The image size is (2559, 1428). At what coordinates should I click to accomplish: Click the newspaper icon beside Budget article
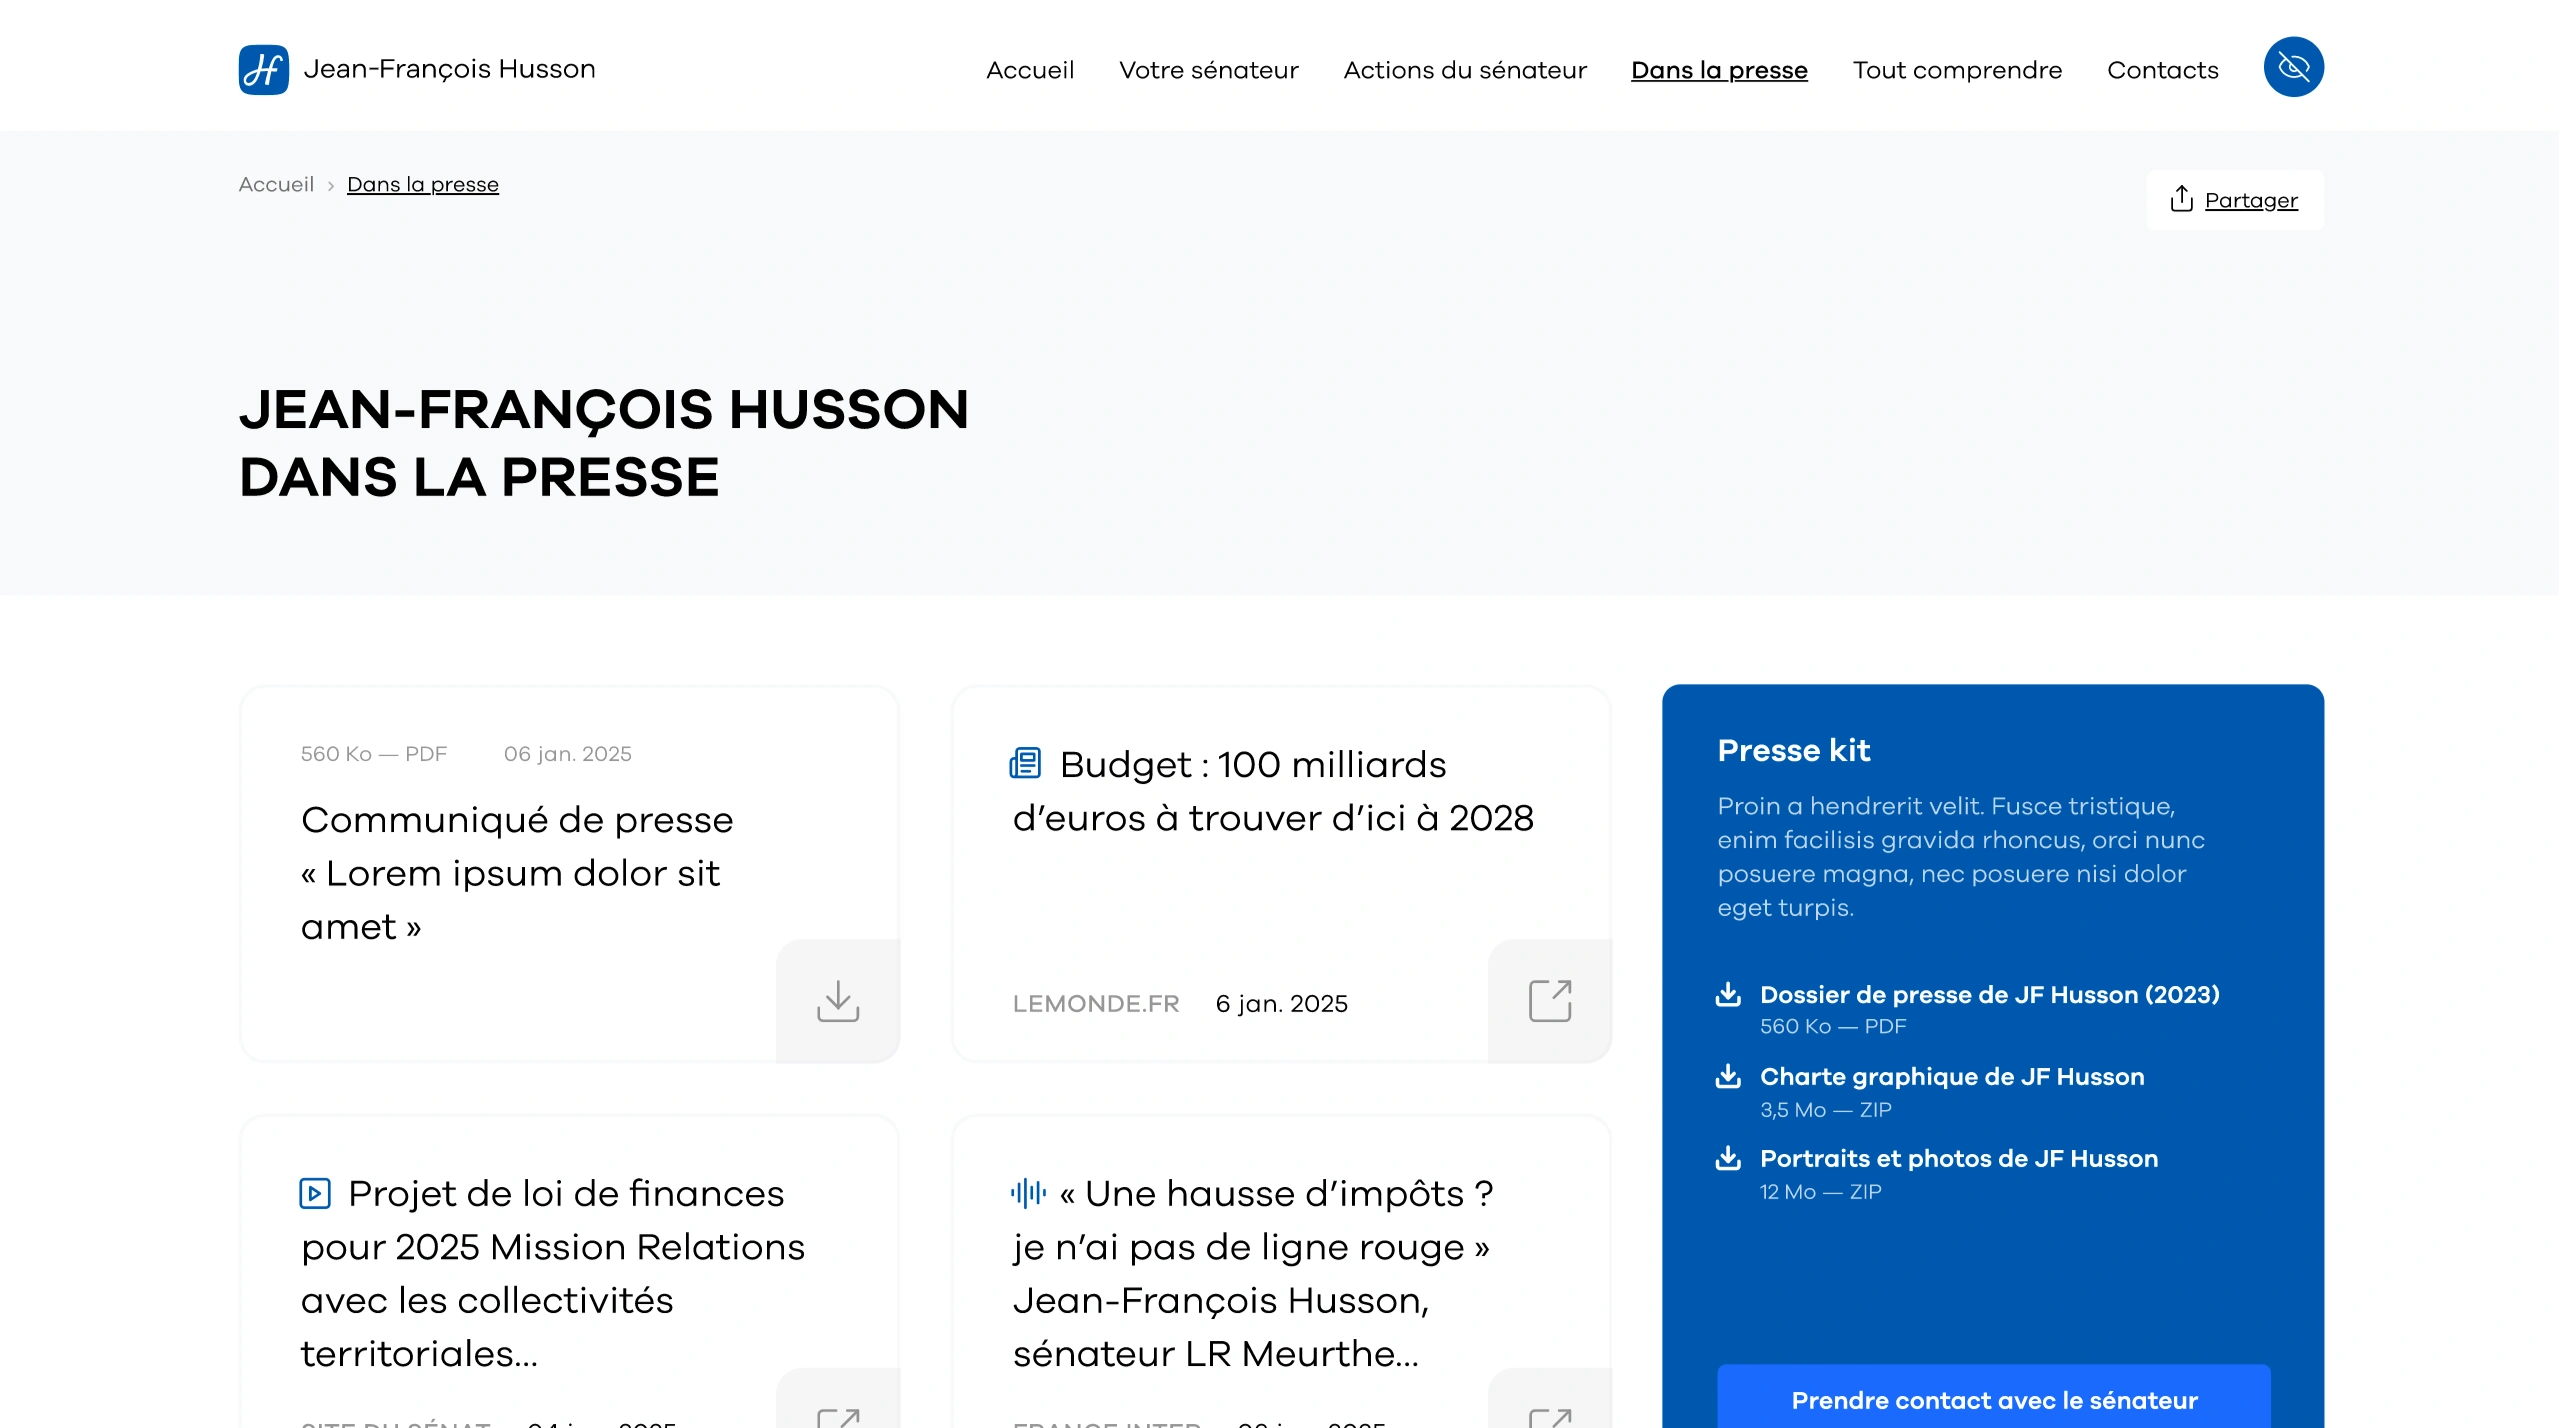tap(1025, 763)
